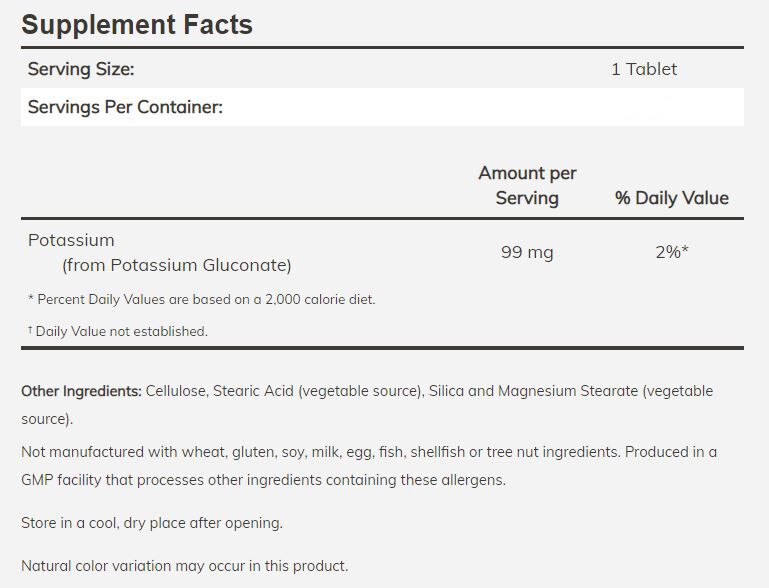Click the % Daily Value column header
Image resolution: width=769 pixels, height=588 pixels.
672,198
